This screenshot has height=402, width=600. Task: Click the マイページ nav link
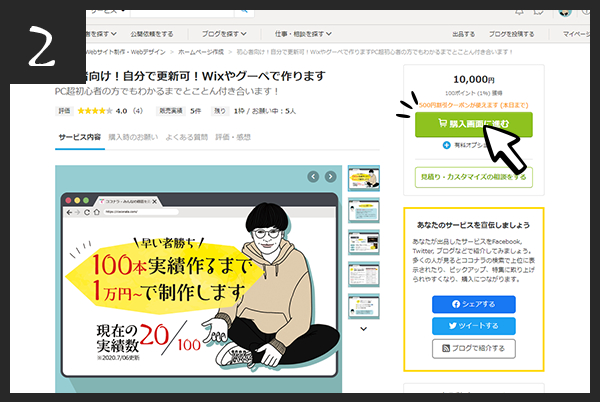(x=576, y=34)
